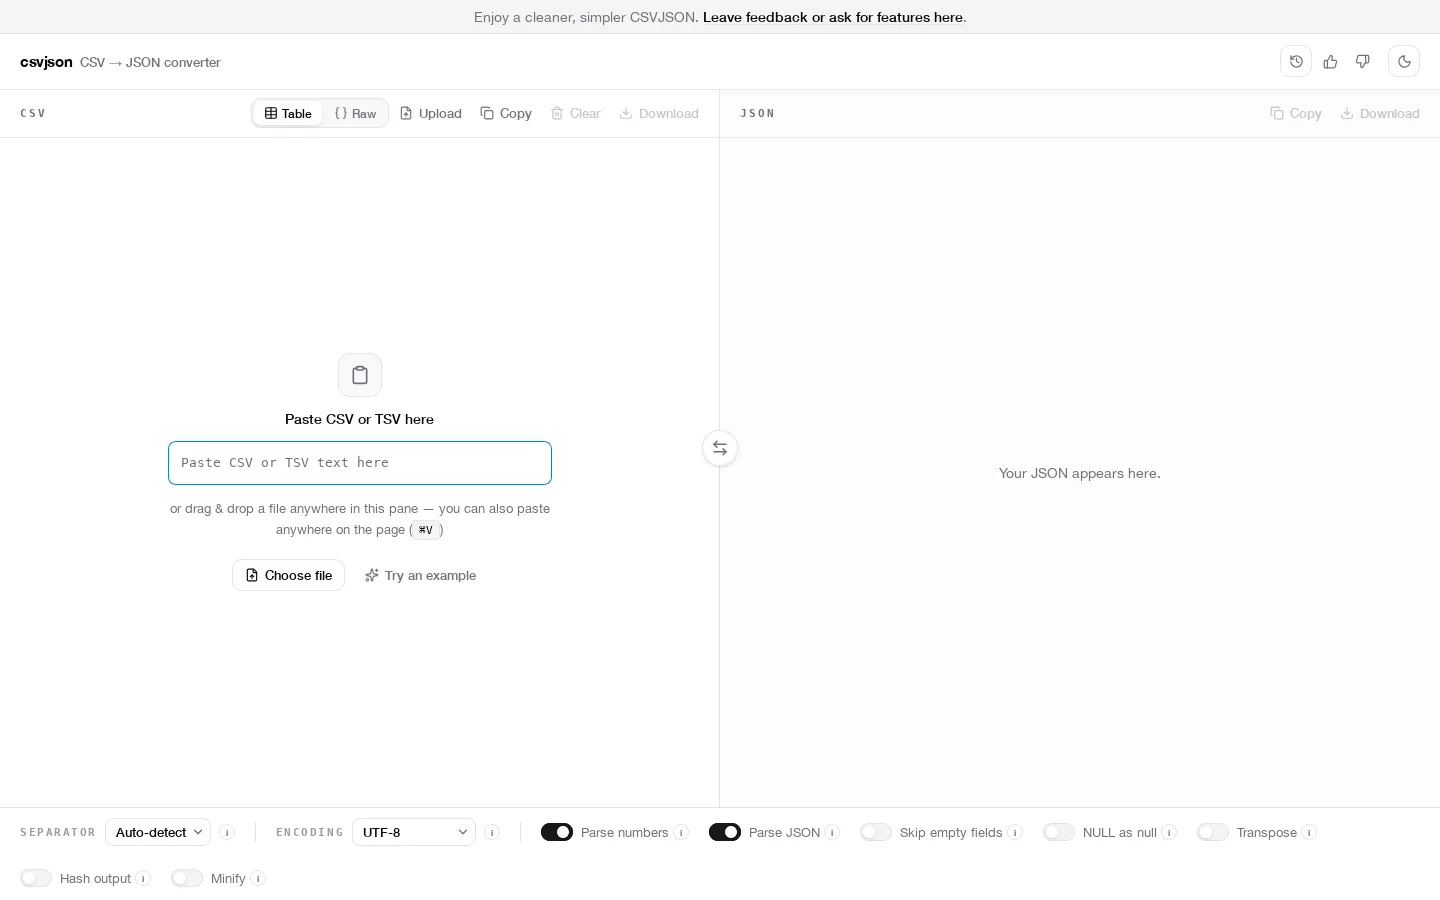Image resolution: width=1440 pixels, height=900 pixels.
Task: Upload a CSV file from toolbar
Action: click(x=431, y=113)
